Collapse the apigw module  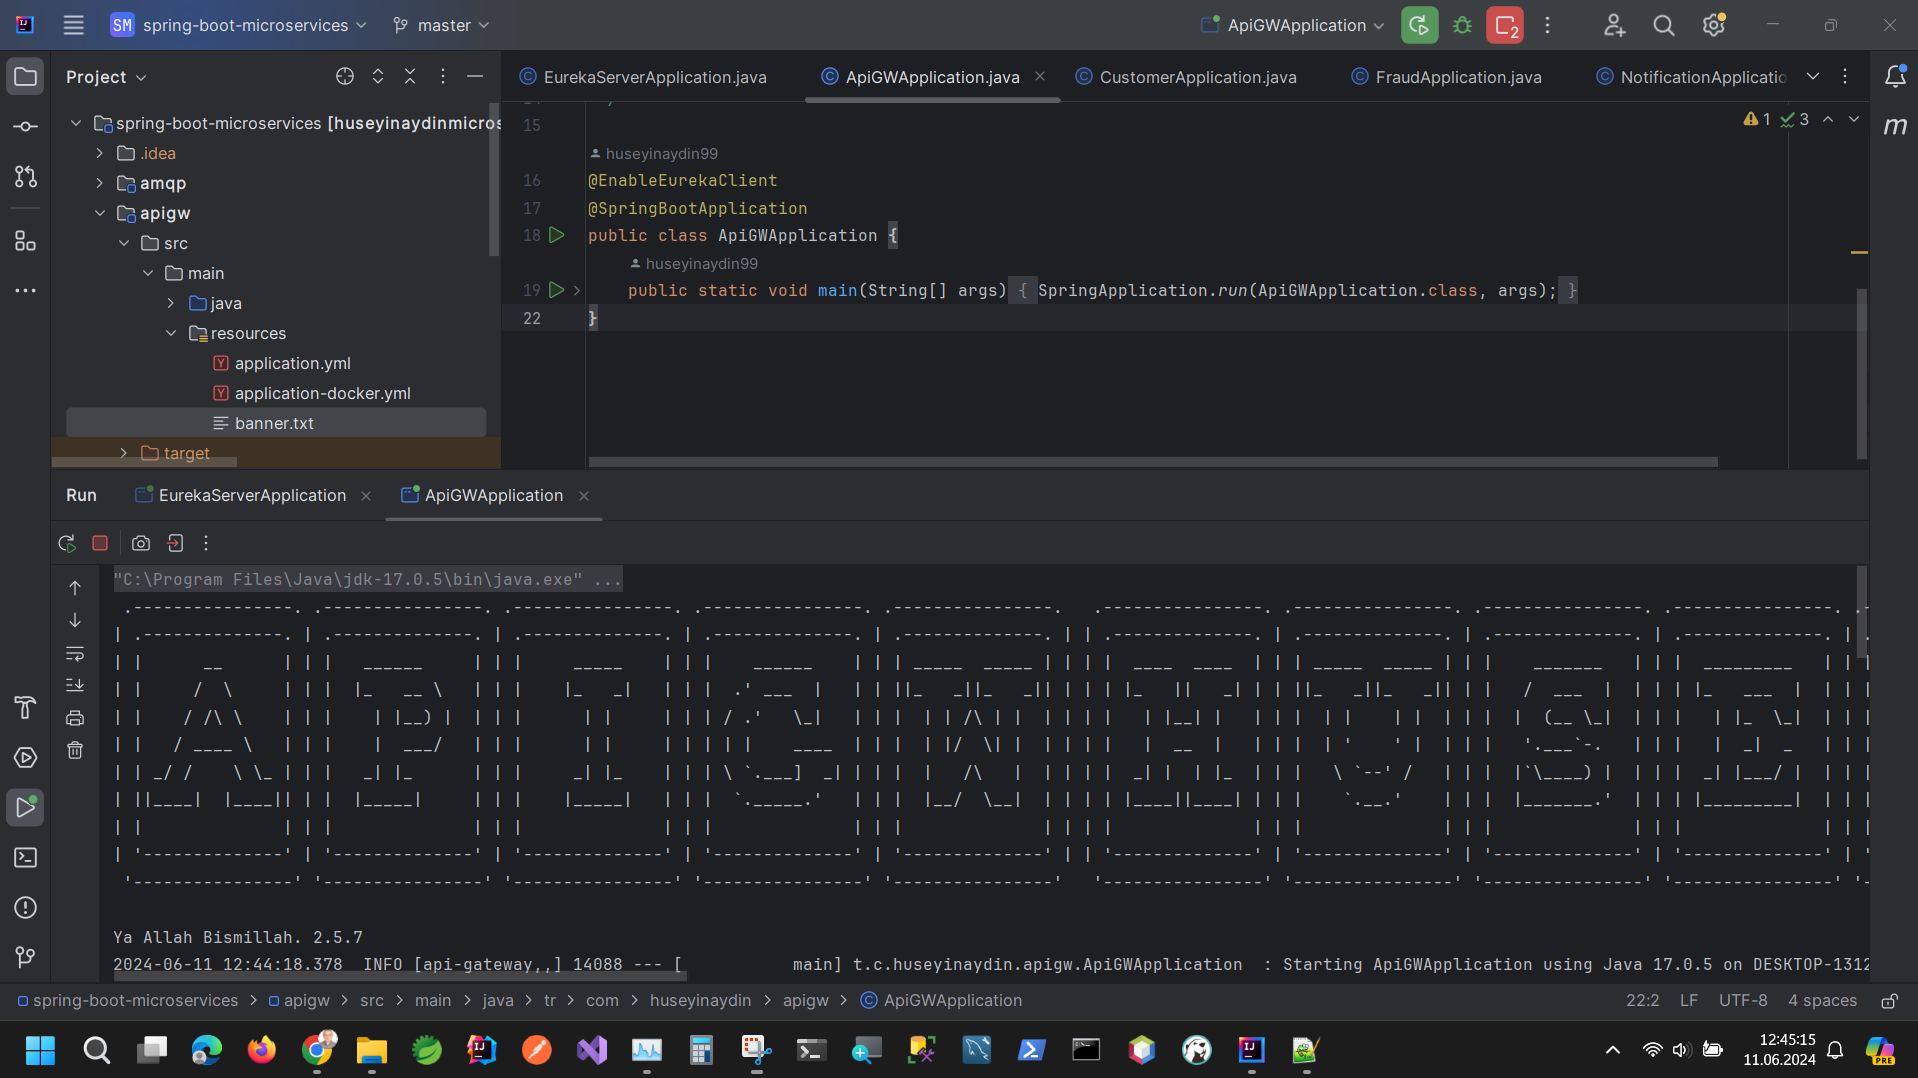coord(100,213)
